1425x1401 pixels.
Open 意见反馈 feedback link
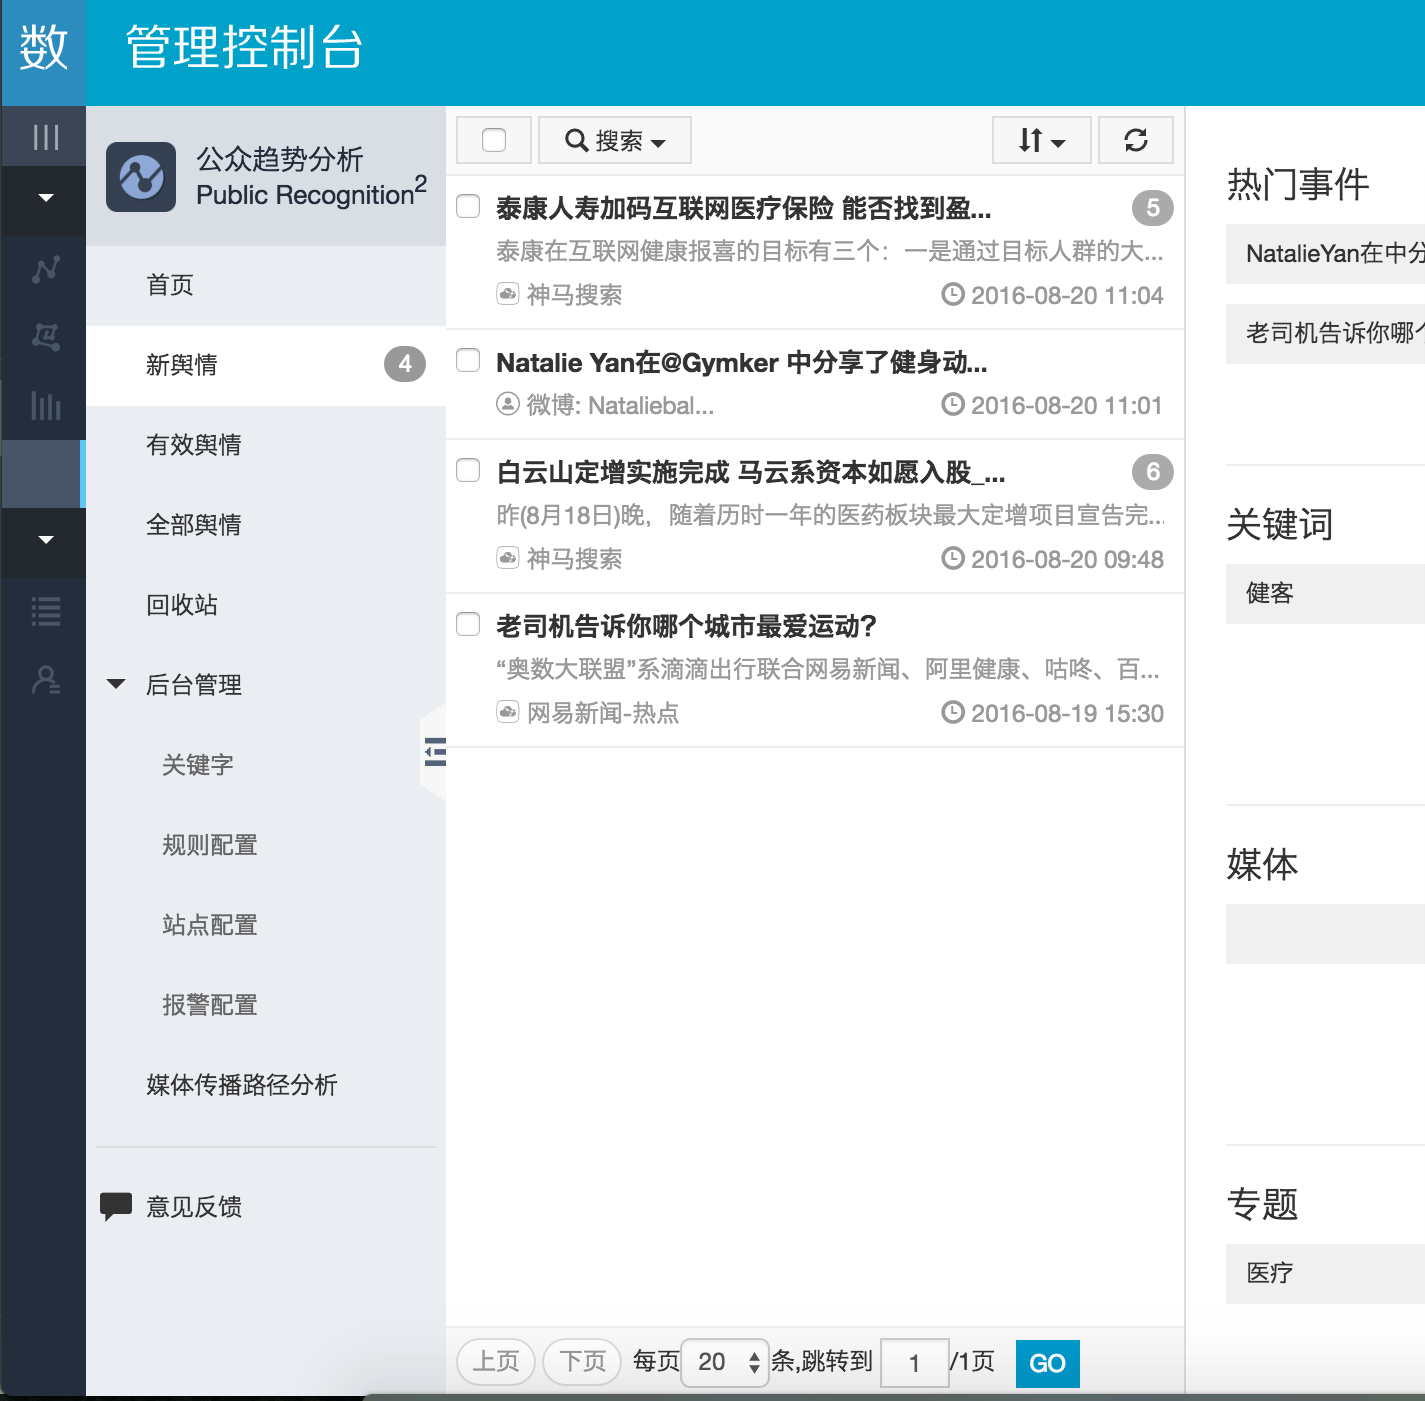tap(194, 1207)
